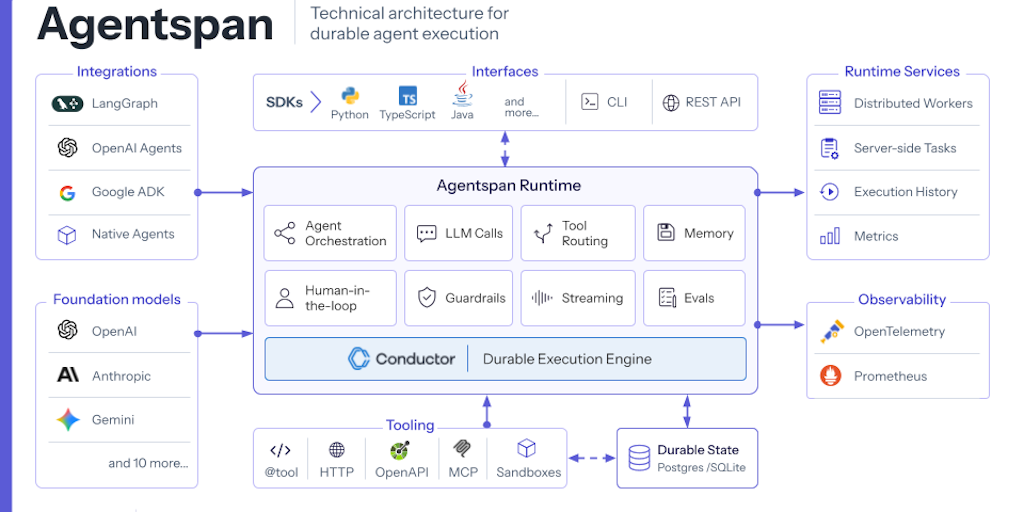Viewport: 1024px width, 512px height.
Task: Click the Python SDK icon
Action: pyautogui.click(x=350, y=95)
